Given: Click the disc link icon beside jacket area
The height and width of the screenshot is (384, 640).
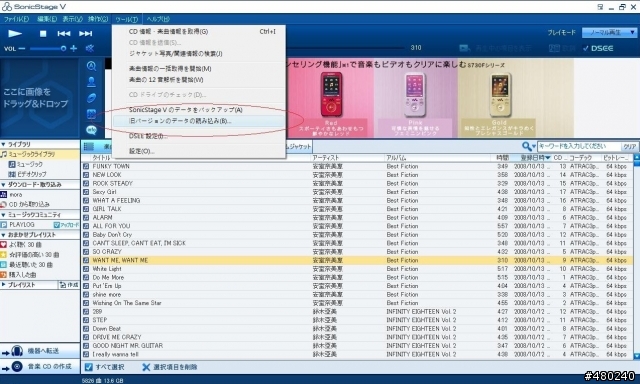Looking at the screenshot, I should point(91,98).
